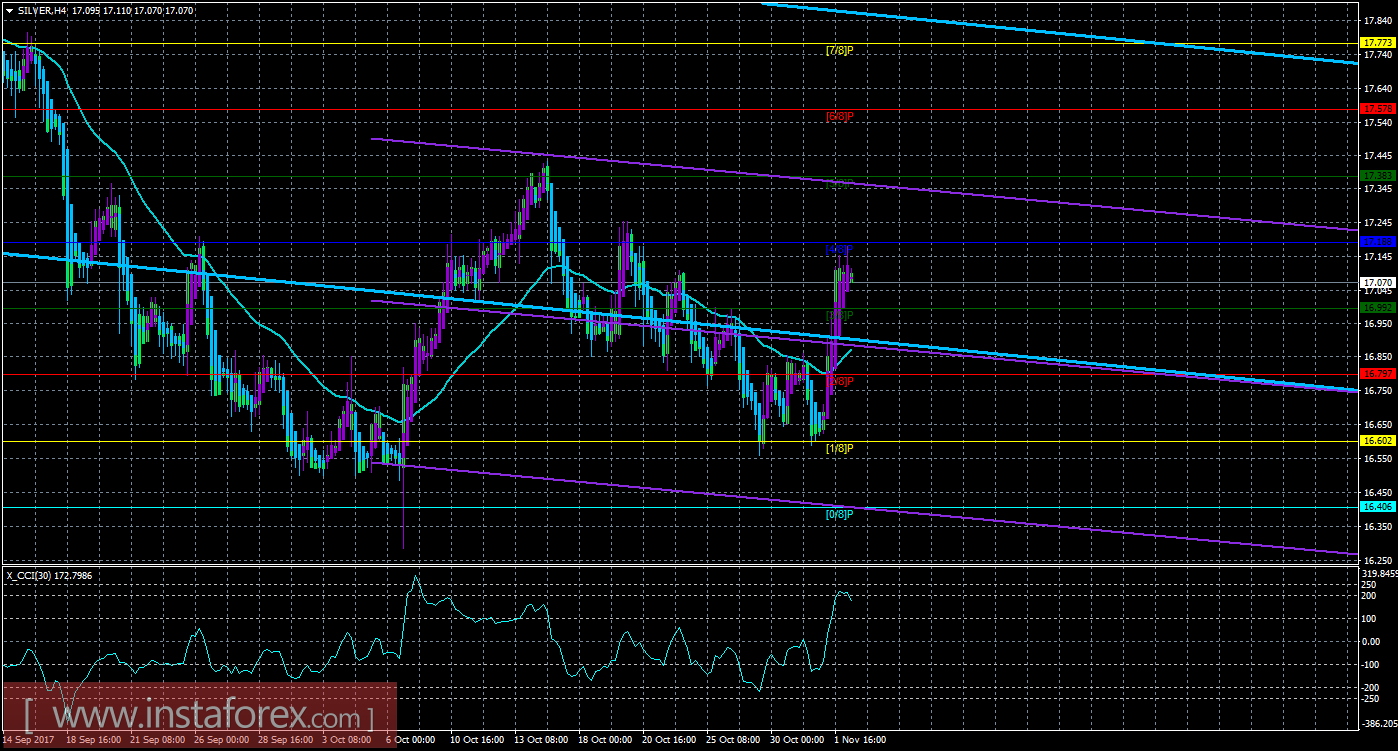Click the white 17.070 current price tag
Screen dimensions: 1398x751
coord(1376,283)
